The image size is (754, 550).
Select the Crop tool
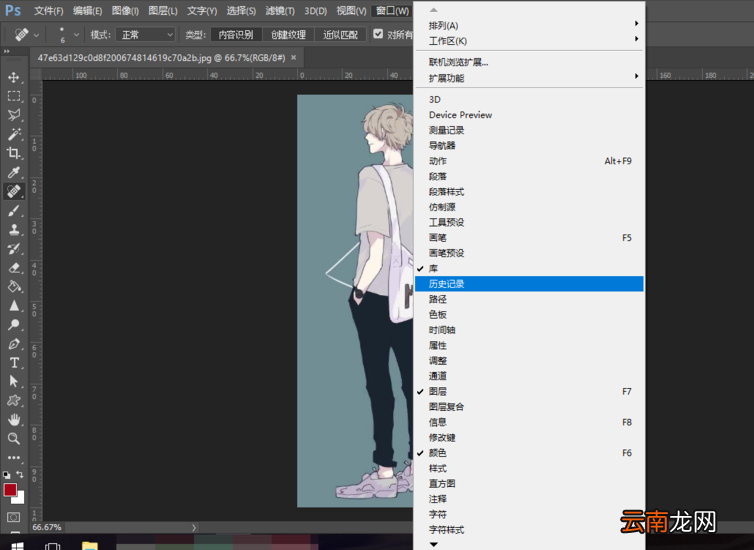13,153
